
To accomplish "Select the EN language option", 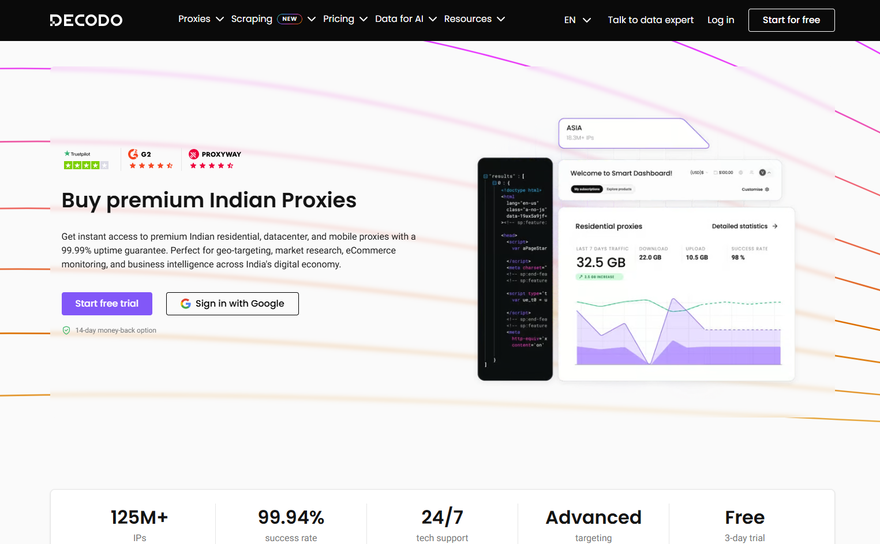I will pos(570,20).
